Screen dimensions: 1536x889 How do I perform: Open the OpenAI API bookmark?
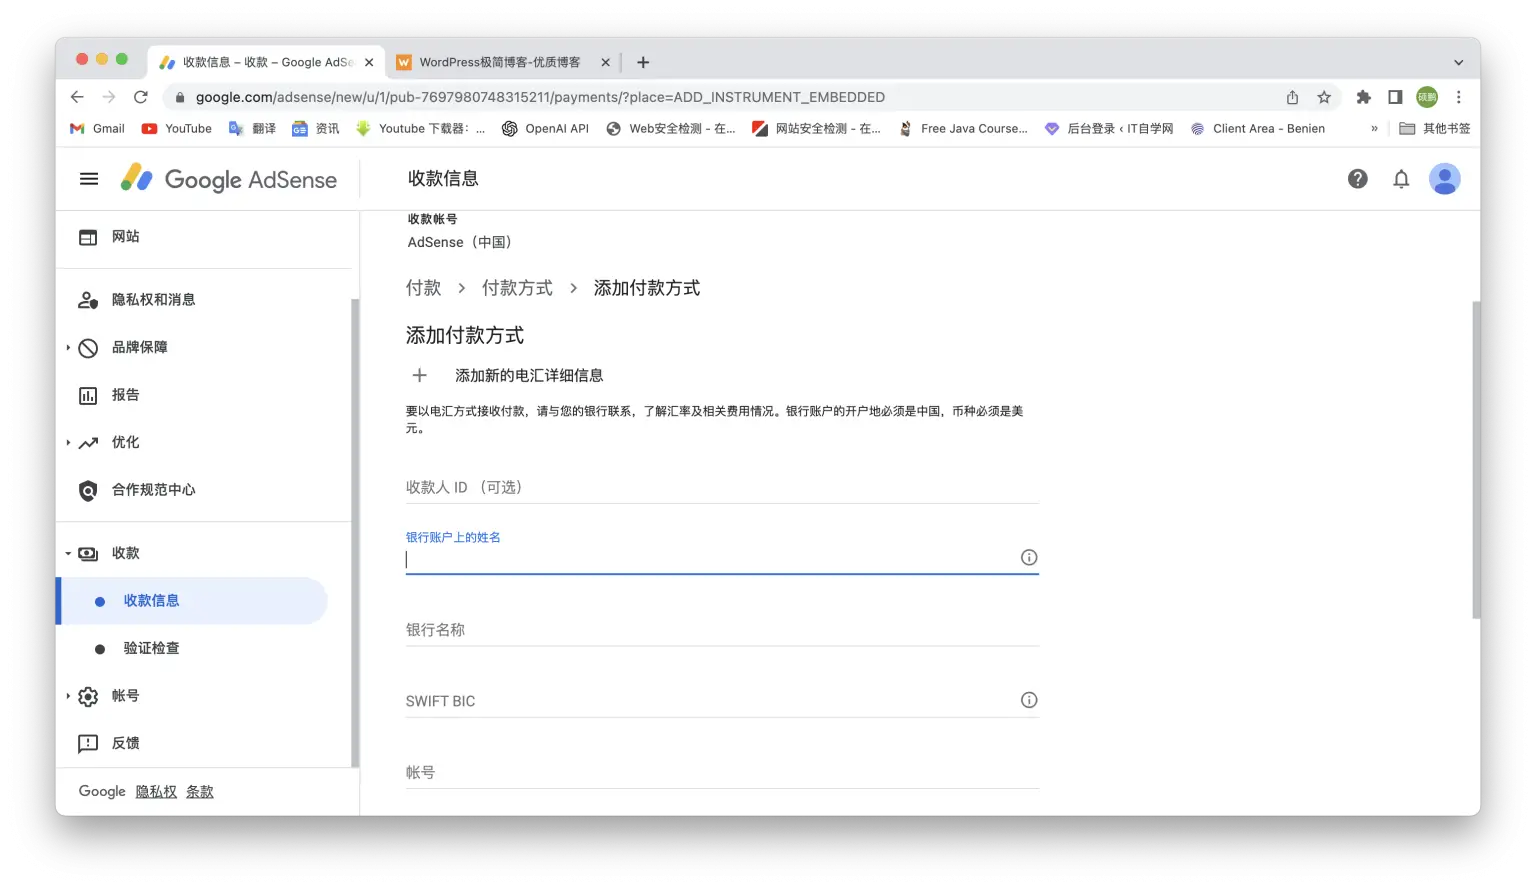(x=545, y=128)
